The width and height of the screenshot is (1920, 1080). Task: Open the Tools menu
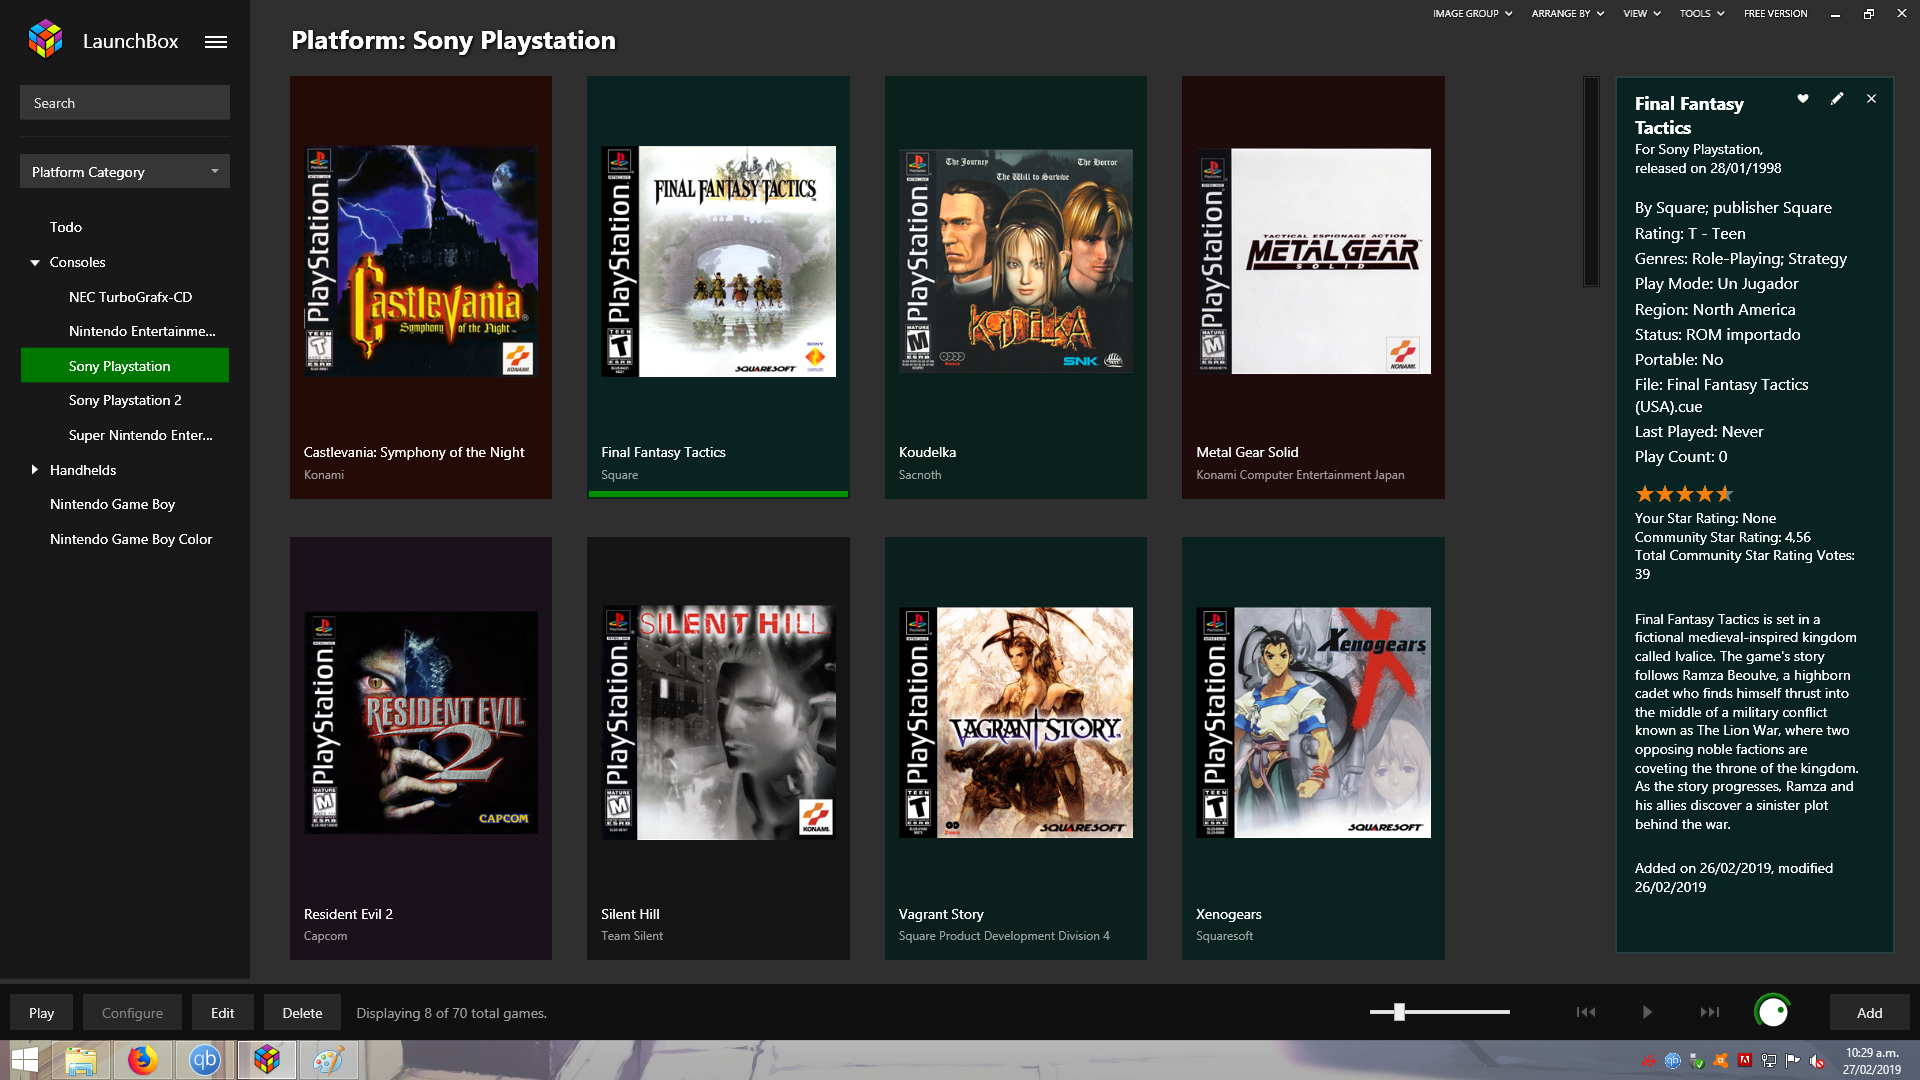tap(1701, 14)
